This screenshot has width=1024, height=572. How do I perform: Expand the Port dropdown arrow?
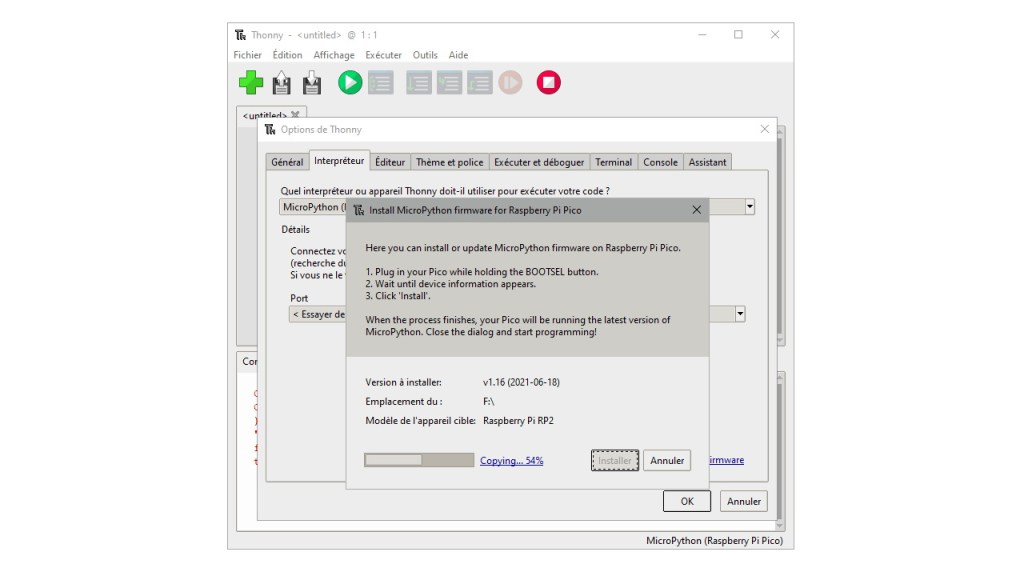click(740, 314)
